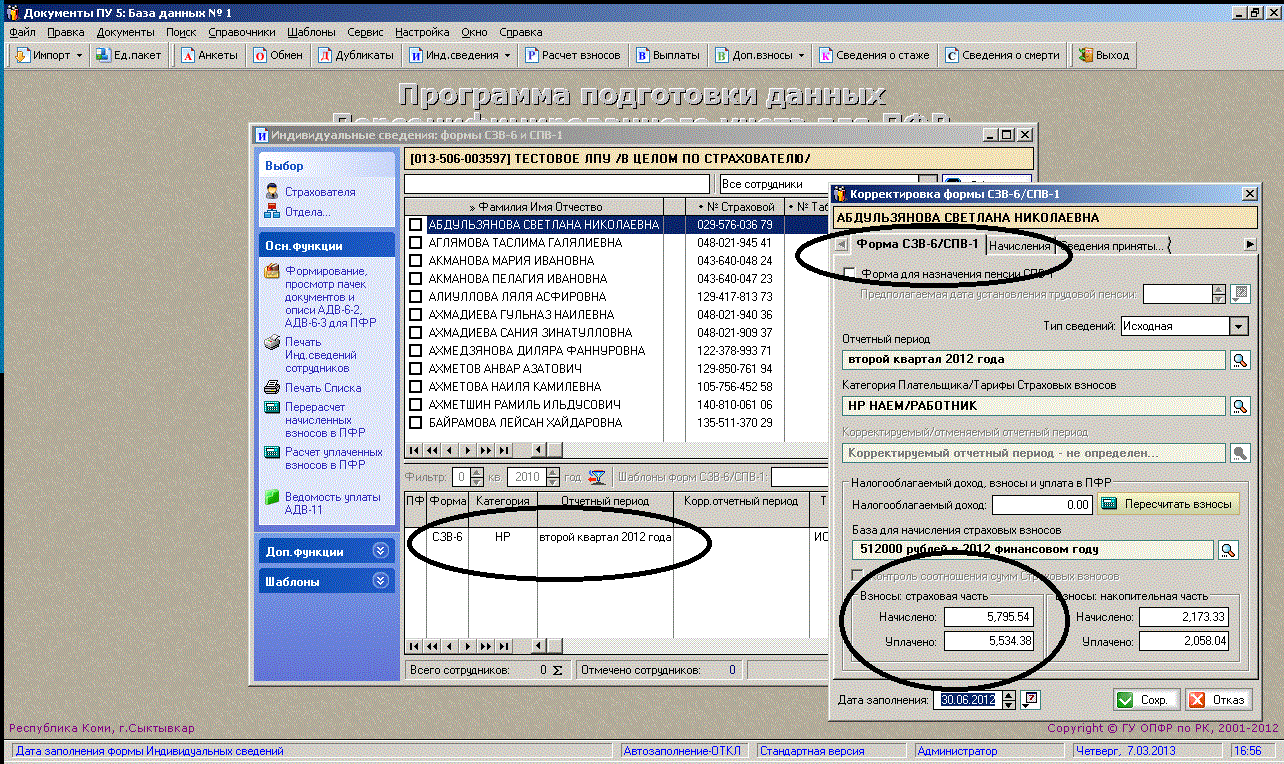This screenshot has height=764, width=1284.
Task: Tick checkbox next to АХМЕТОВ АНВАР АЗАТОВИЧ
Action: 415,369
